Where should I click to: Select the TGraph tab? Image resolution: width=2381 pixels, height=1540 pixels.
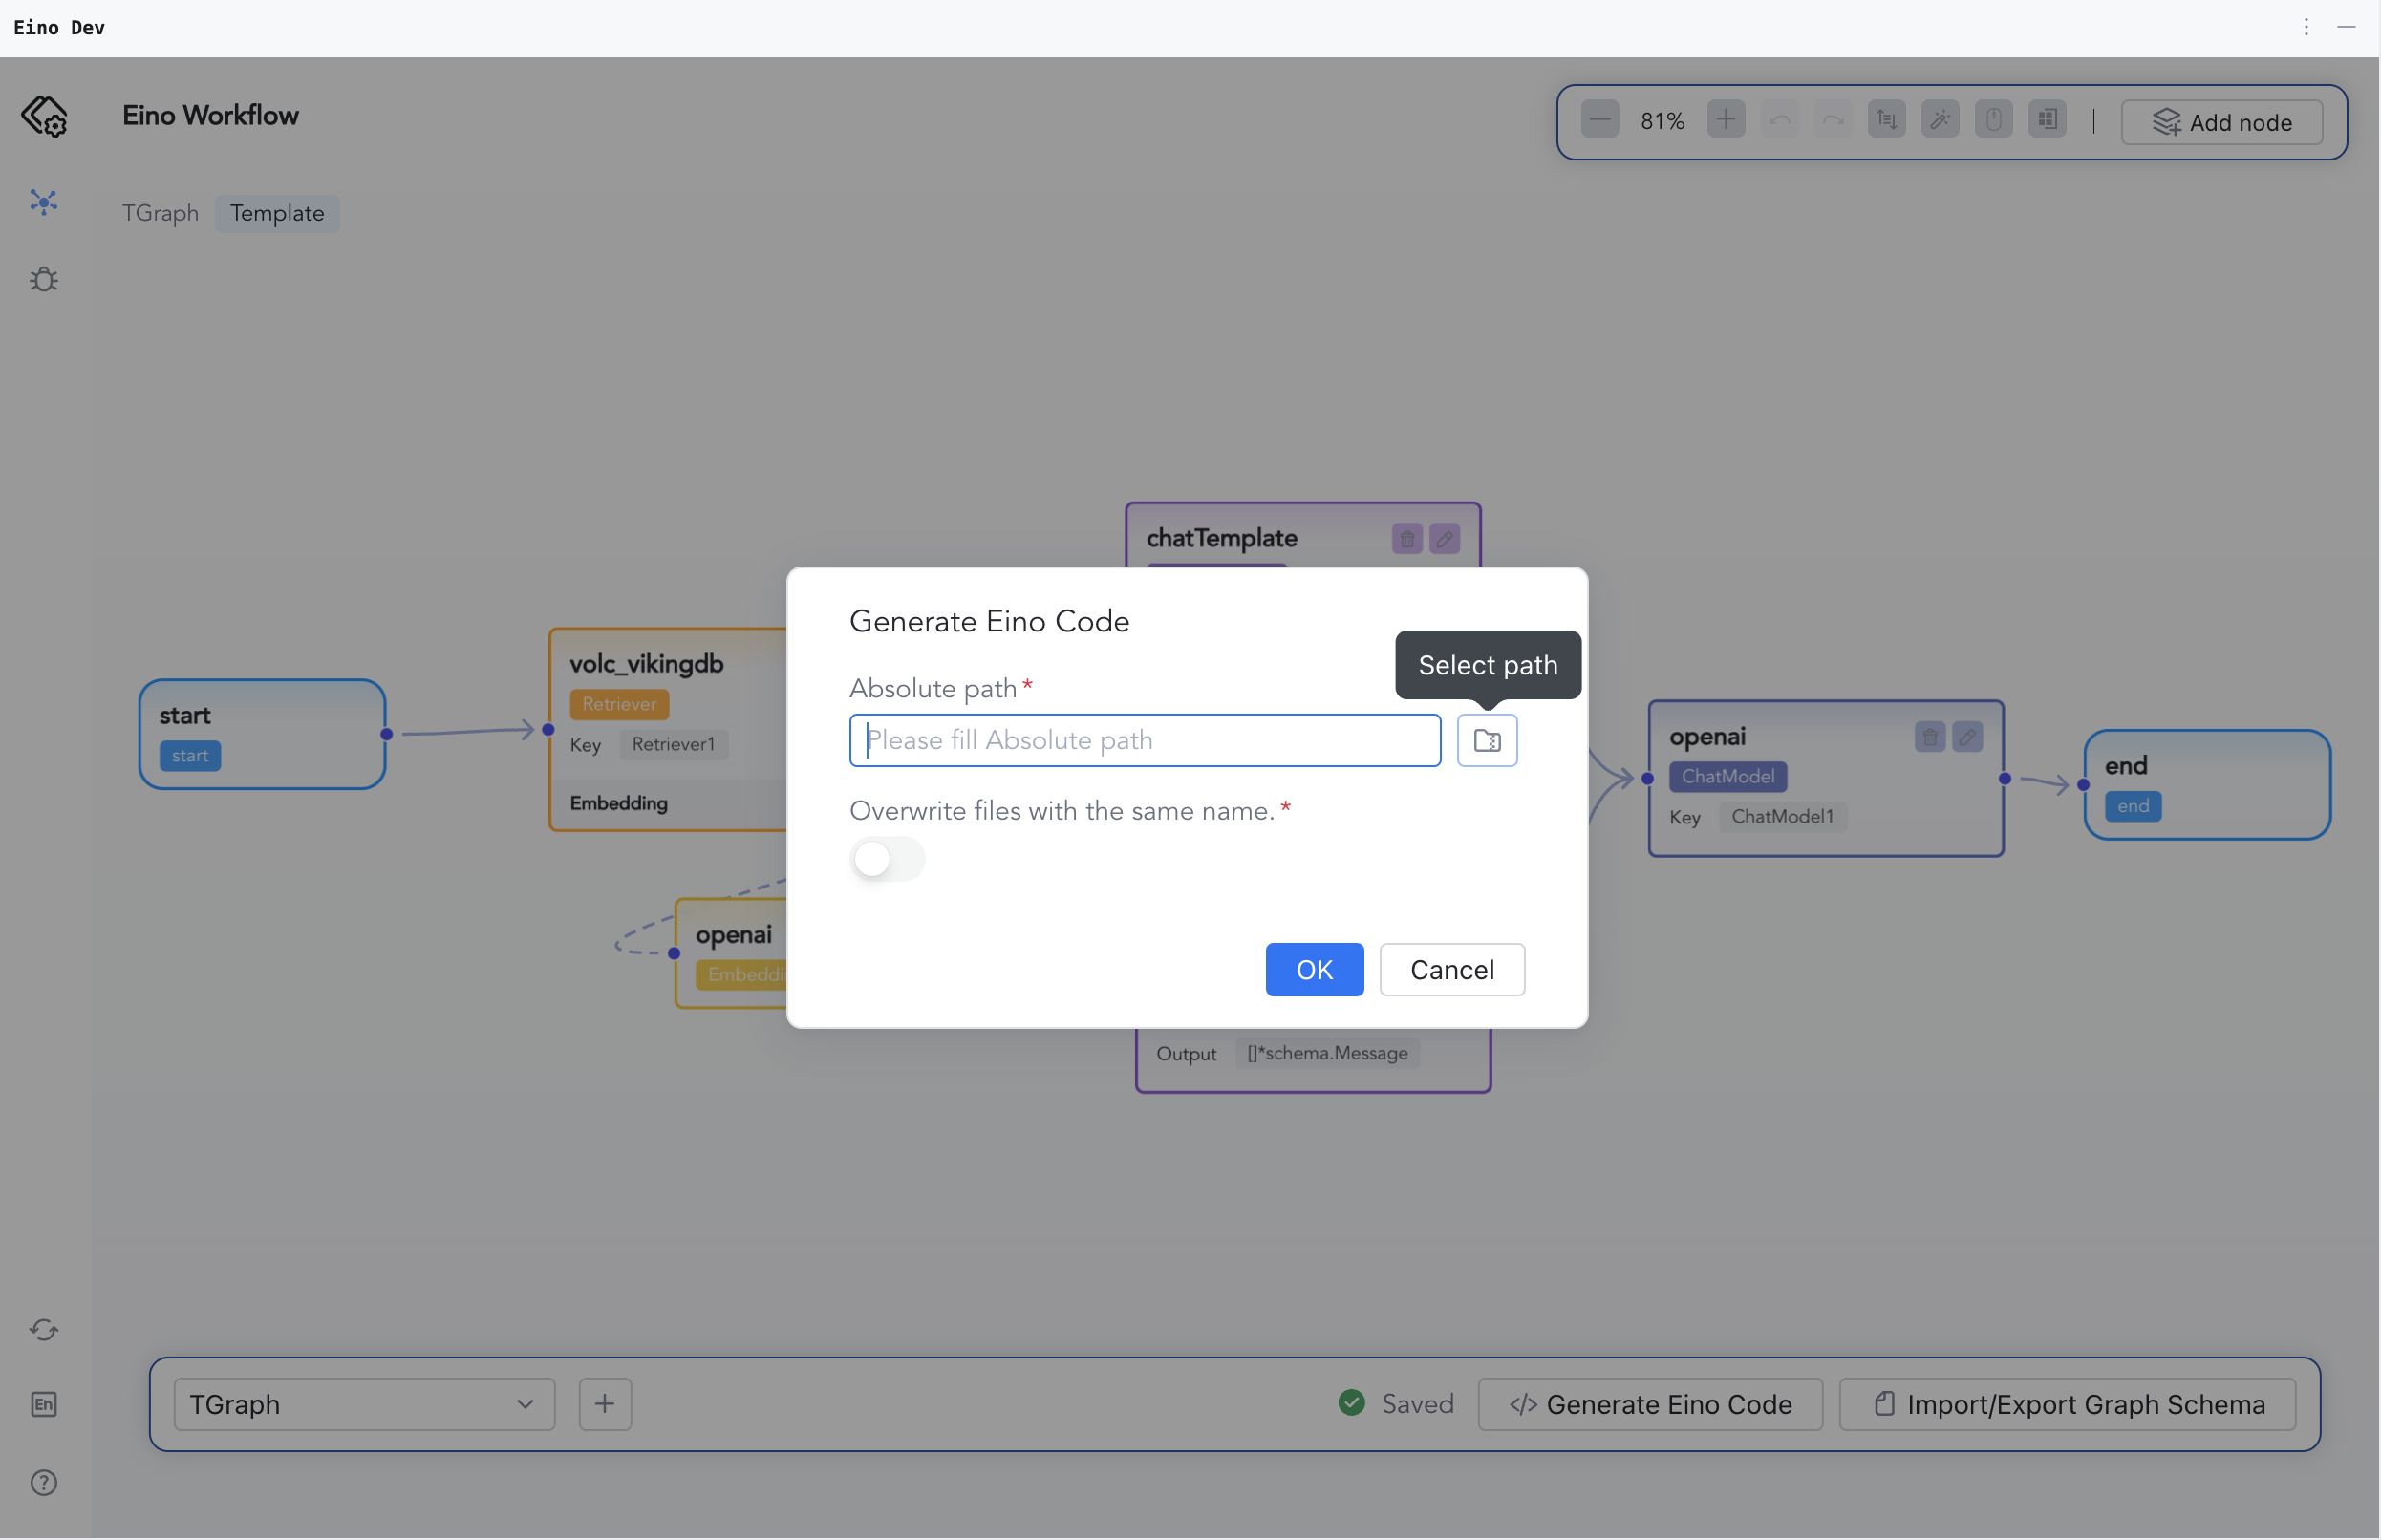point(160,213)
